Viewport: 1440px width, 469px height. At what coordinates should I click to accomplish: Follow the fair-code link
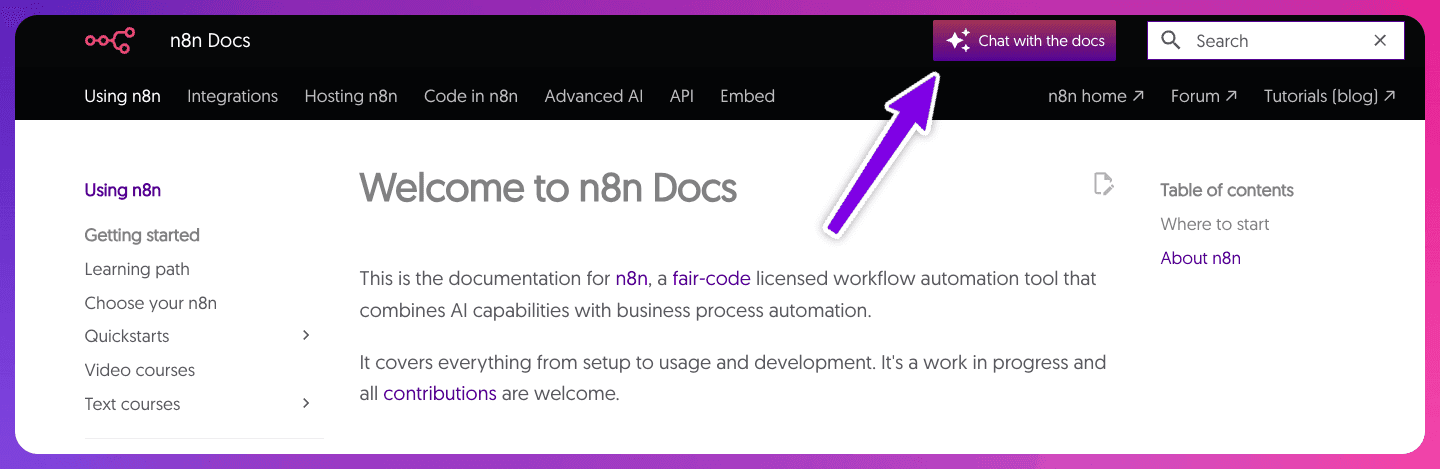pyautogui.click(x=711, y=278)
